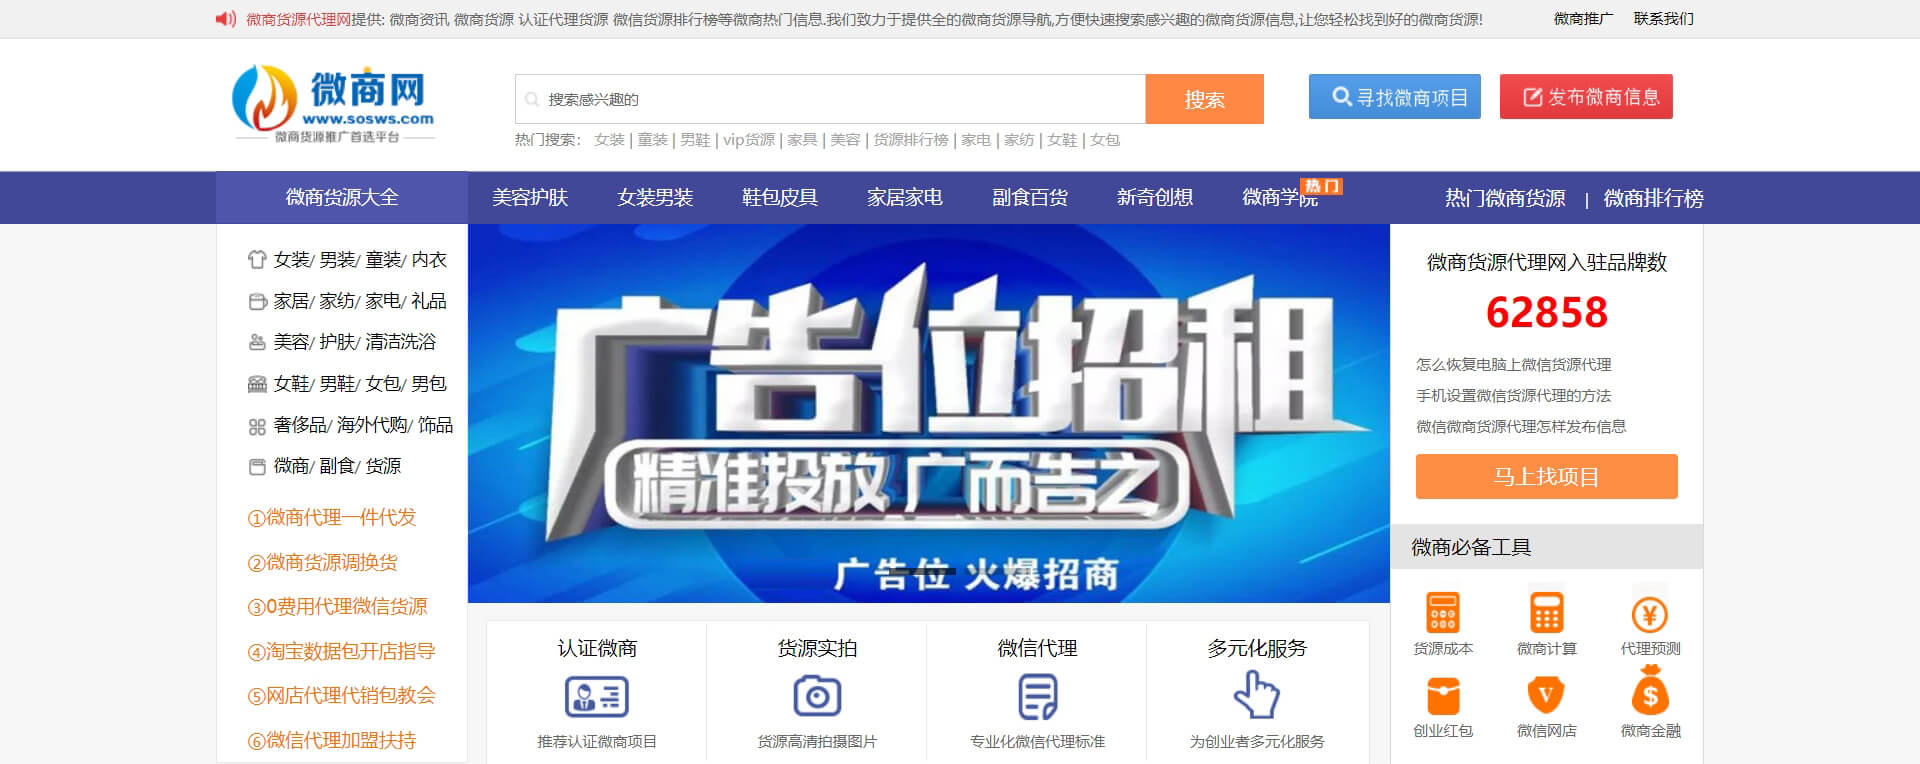Viewport: 1920px width, 764px height.
Task: Click hot search keyword 货源排行榜
Action: pyautogui.click(x=910, y=140)
